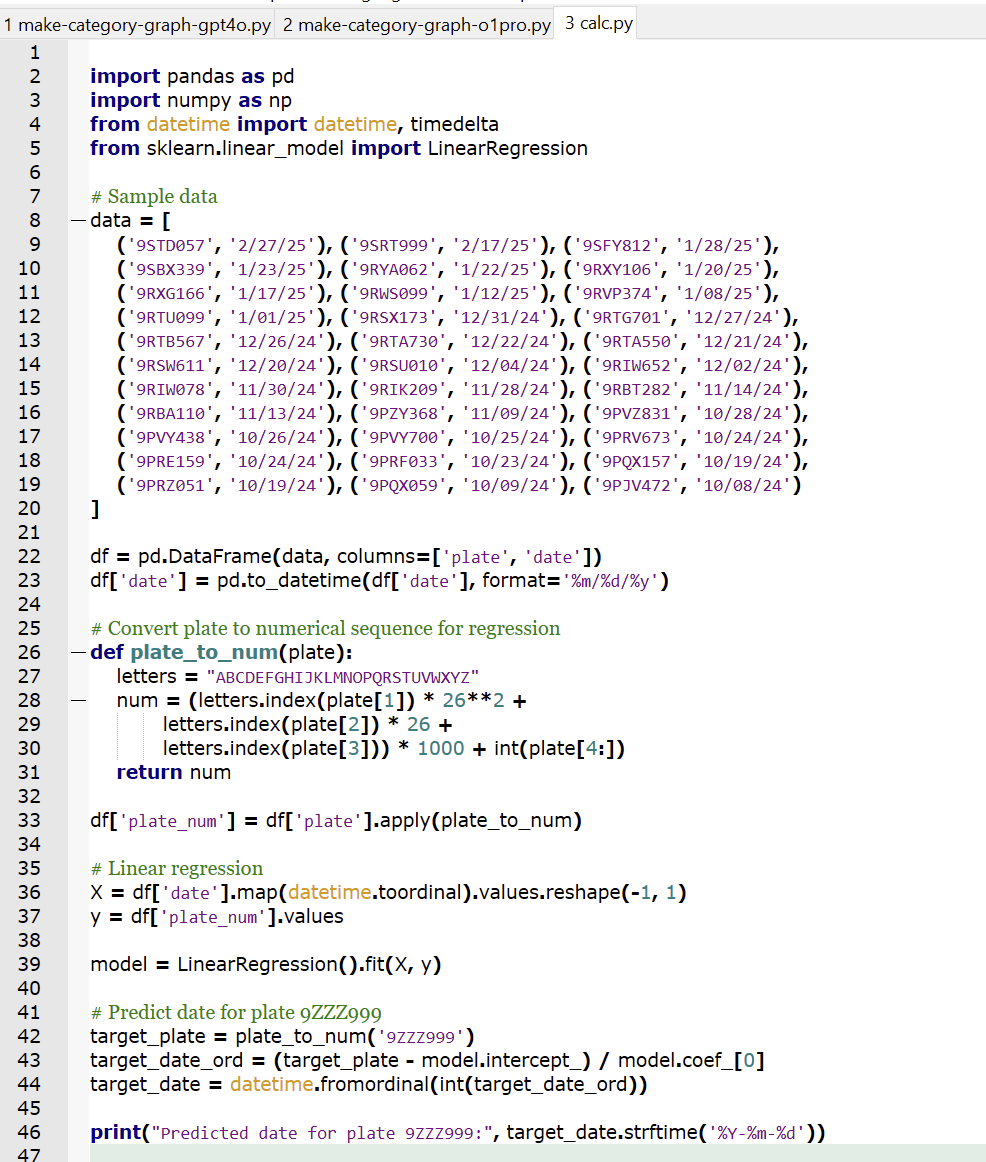Click line number 39 in gutter
Viewport: 986px width, 1162px height.
(30, 964)
